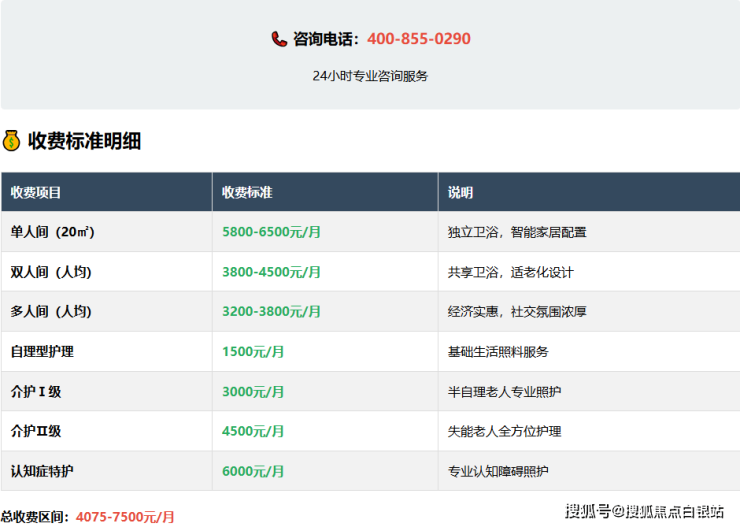Click the 说明 column header

(460, 192)
